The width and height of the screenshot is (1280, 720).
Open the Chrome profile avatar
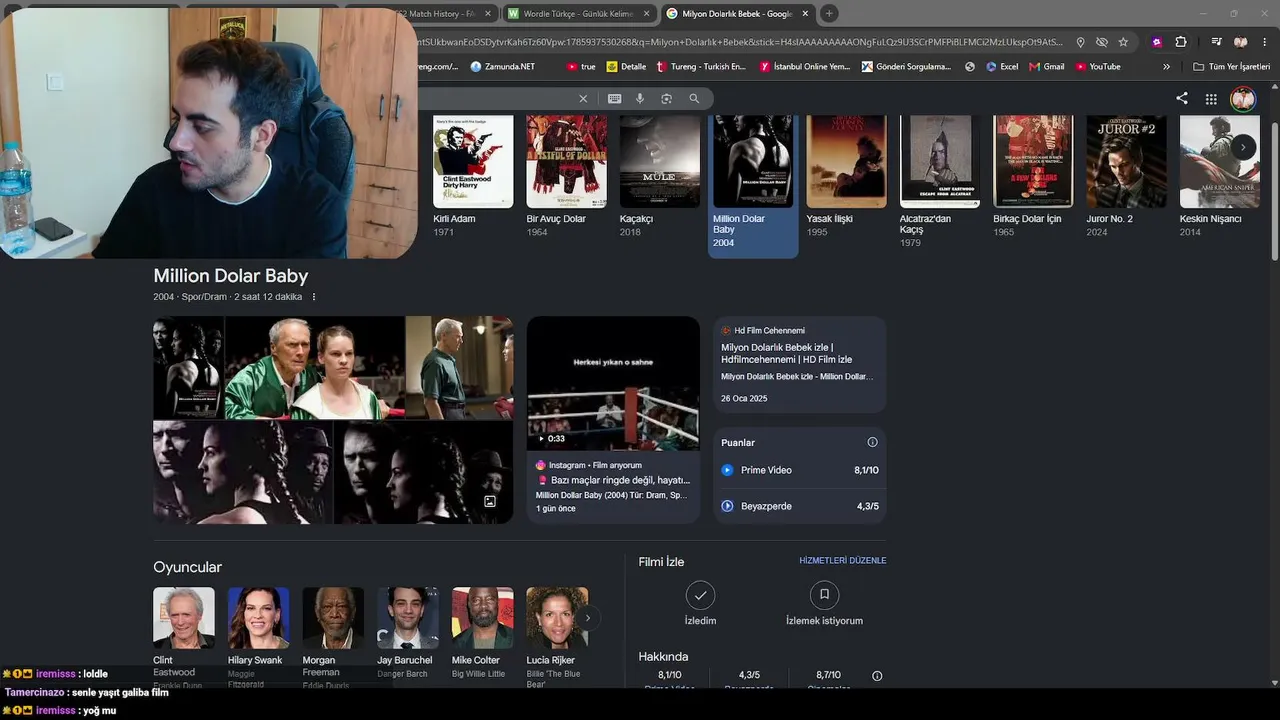coord(1241,42)
